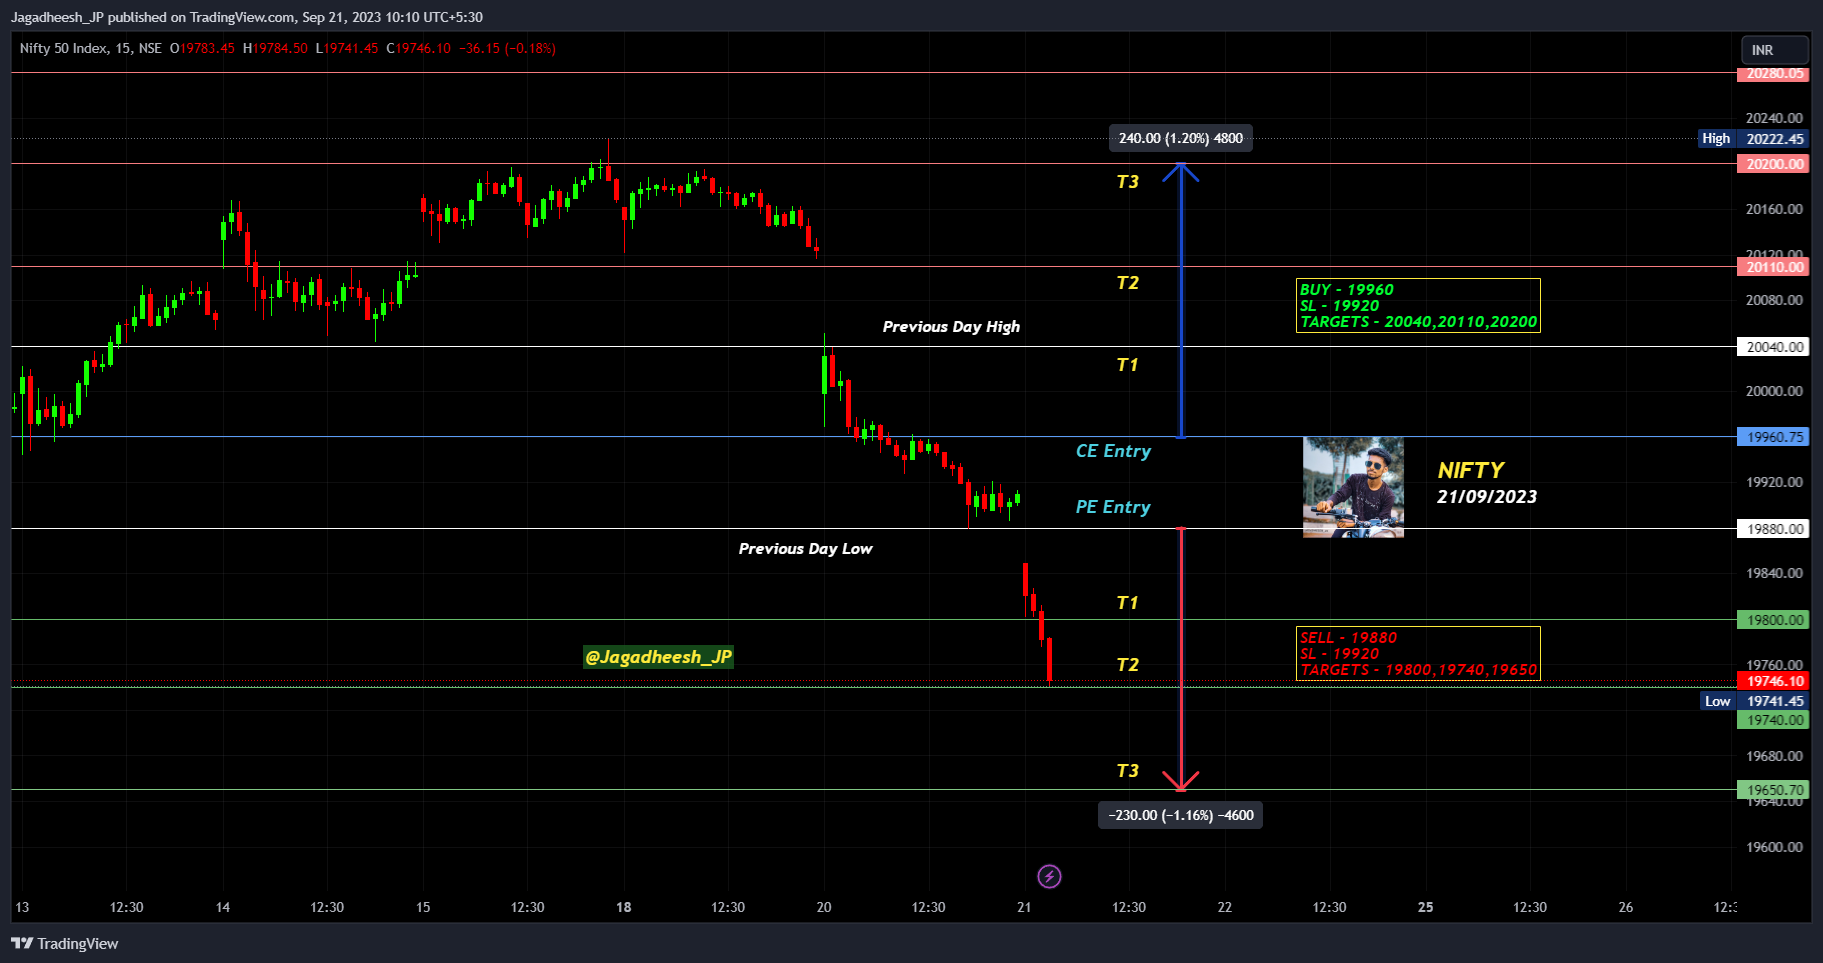Click the 240.00 (1.20%) 4800 measurement label

(1181, 138)
